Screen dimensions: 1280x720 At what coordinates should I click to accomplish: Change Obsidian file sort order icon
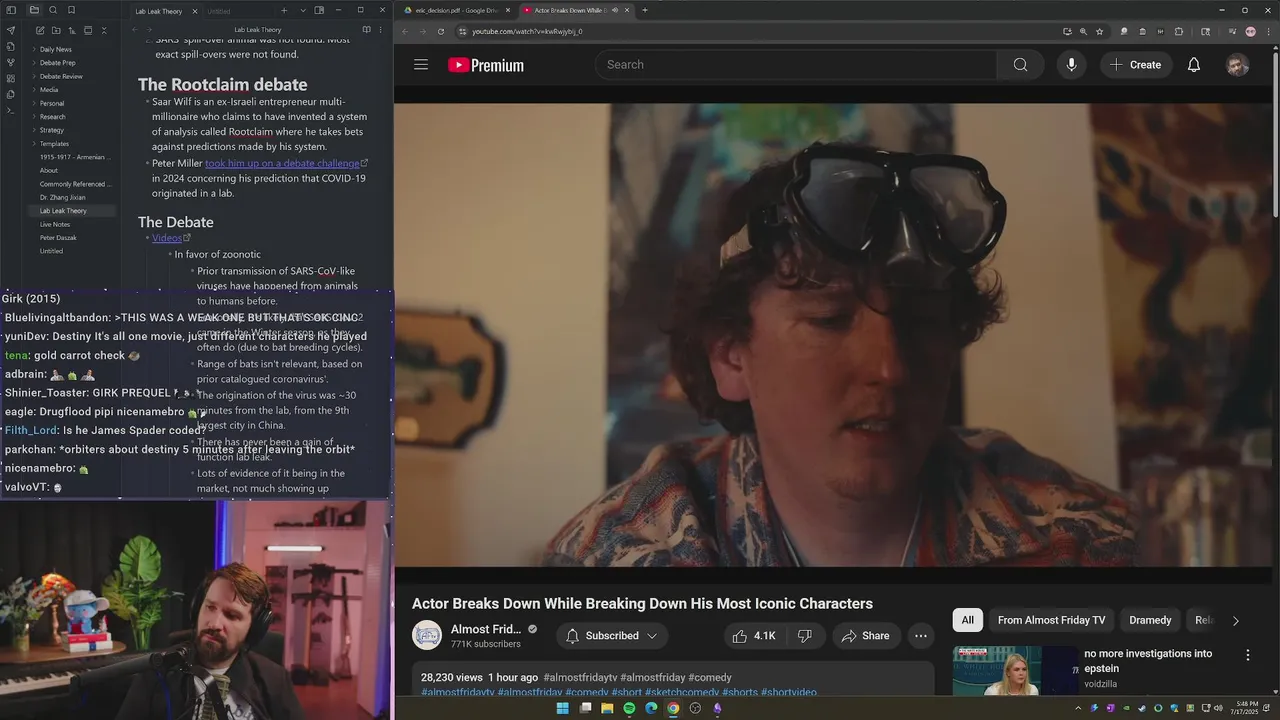71,31
